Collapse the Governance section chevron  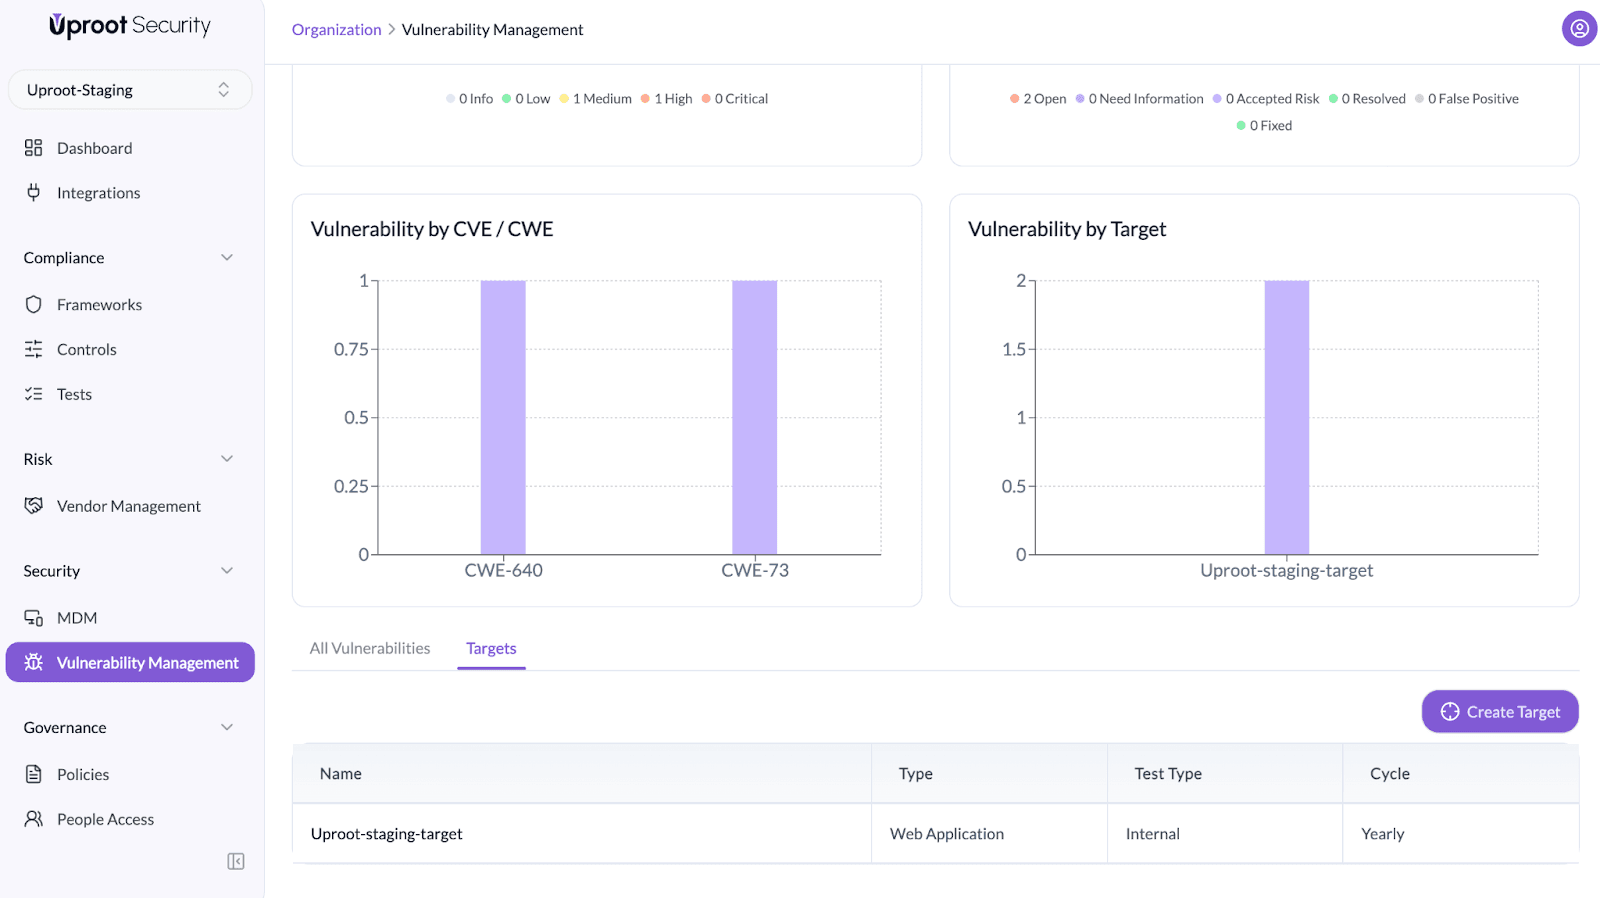tap(227, 727)
